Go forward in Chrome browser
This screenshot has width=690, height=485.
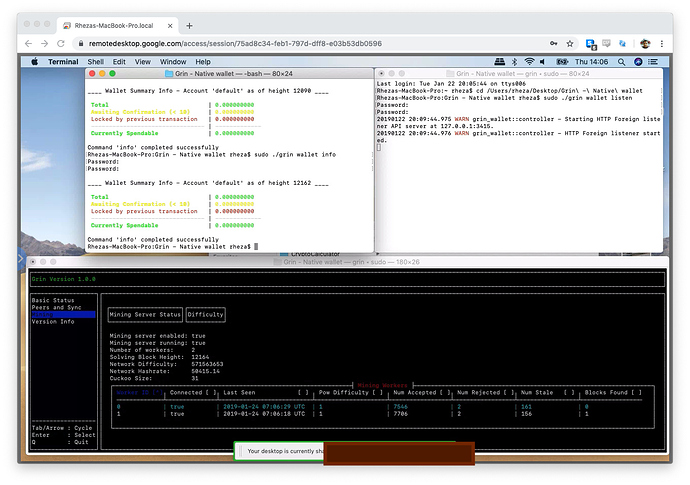click(x=44, y=44)
